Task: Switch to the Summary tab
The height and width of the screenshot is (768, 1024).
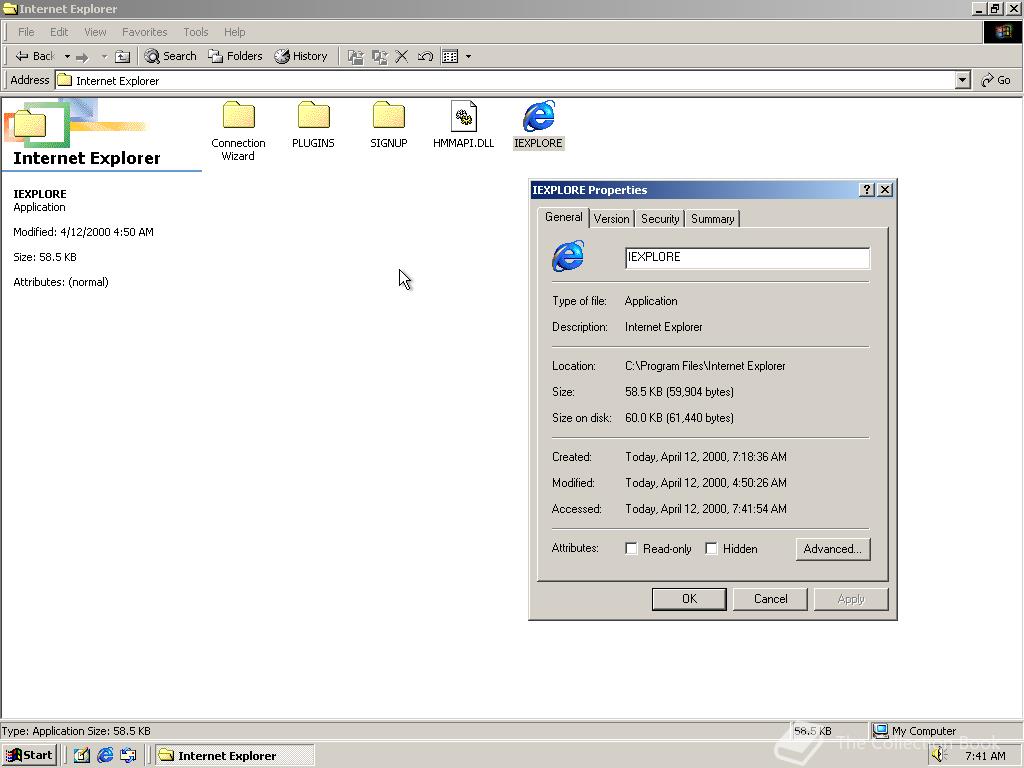Action: click(x=712, y=219)
